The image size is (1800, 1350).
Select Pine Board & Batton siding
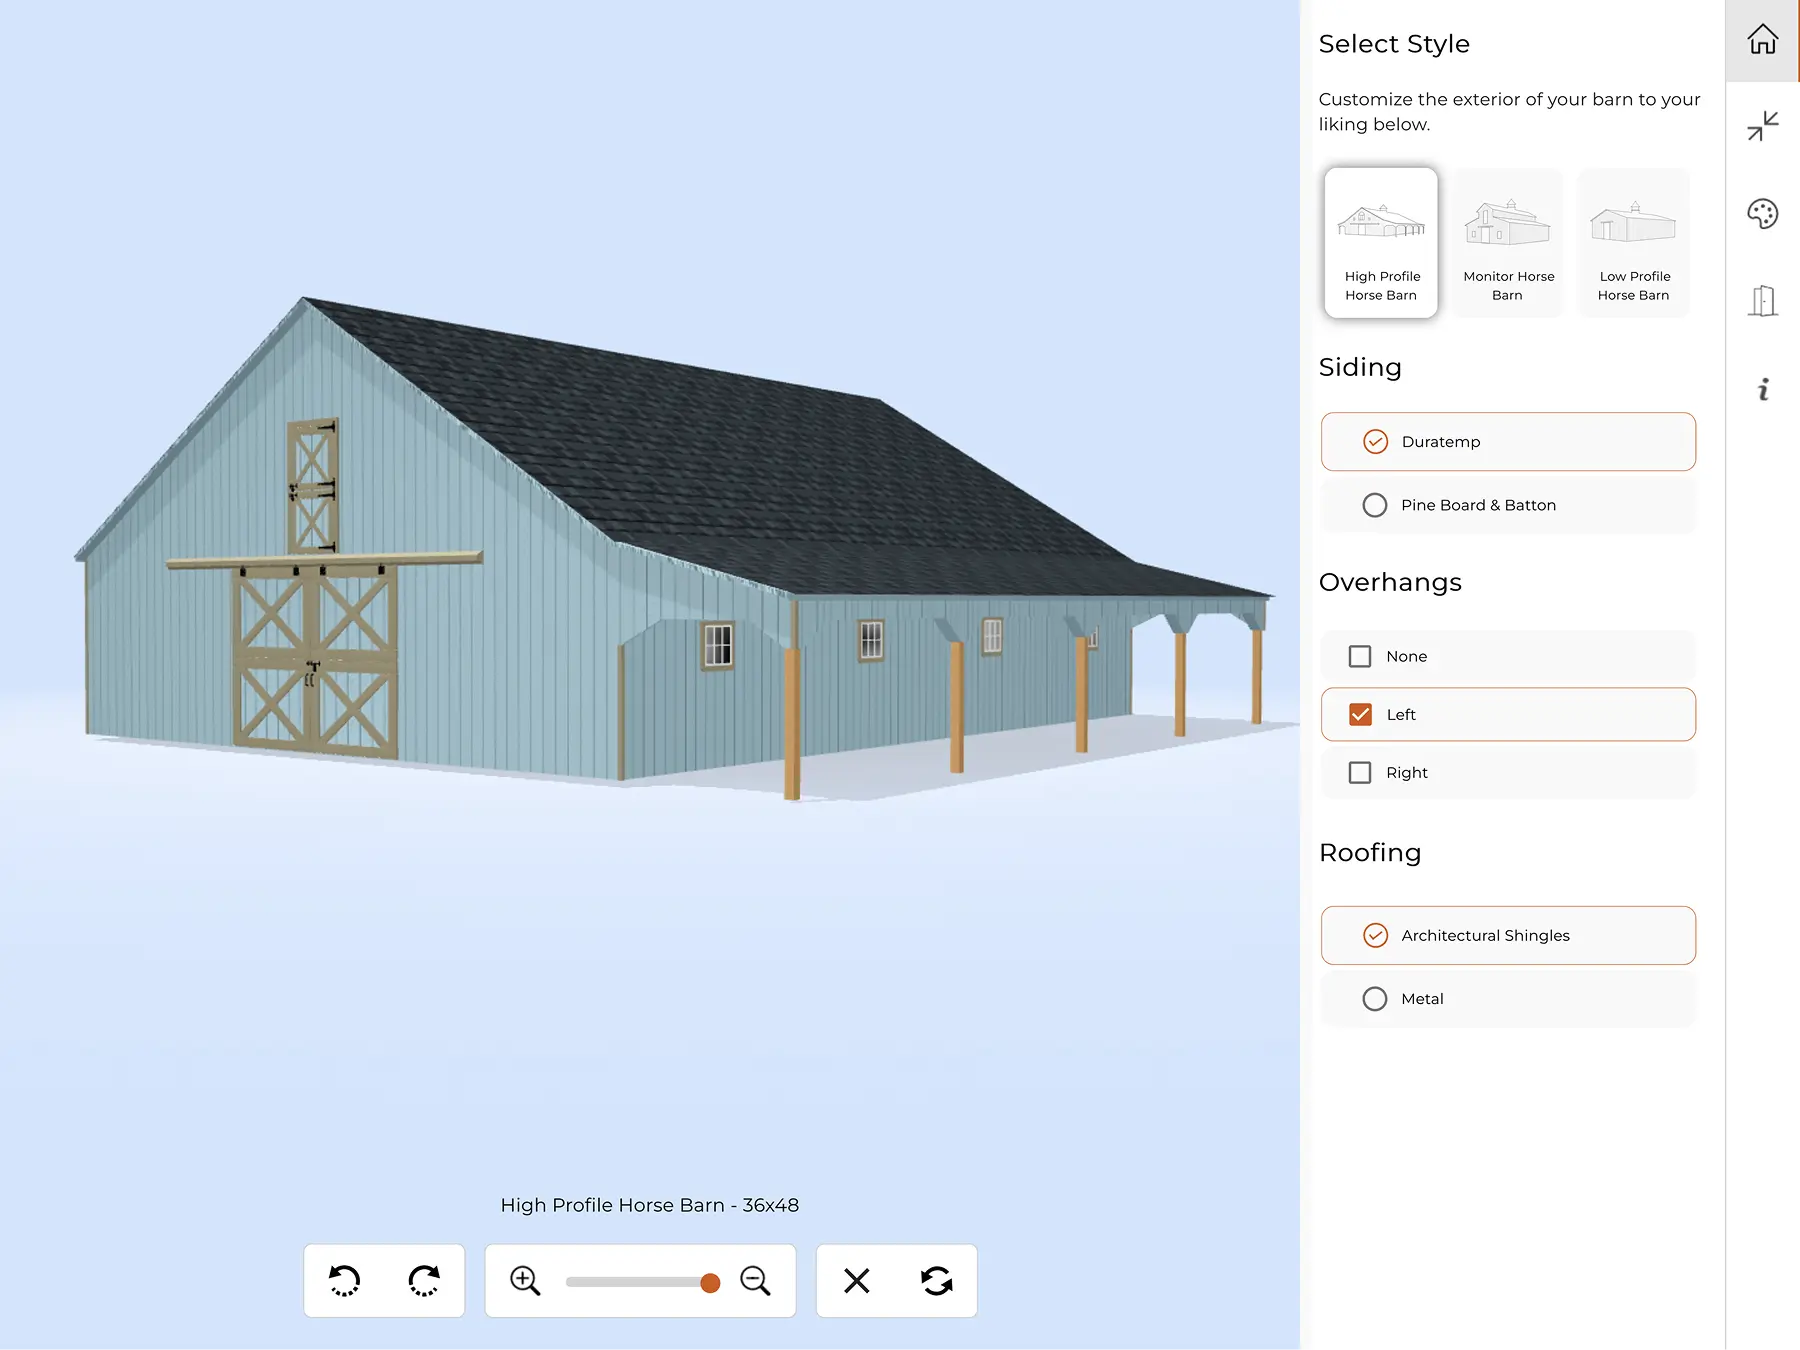click(x=1375, y=505)
